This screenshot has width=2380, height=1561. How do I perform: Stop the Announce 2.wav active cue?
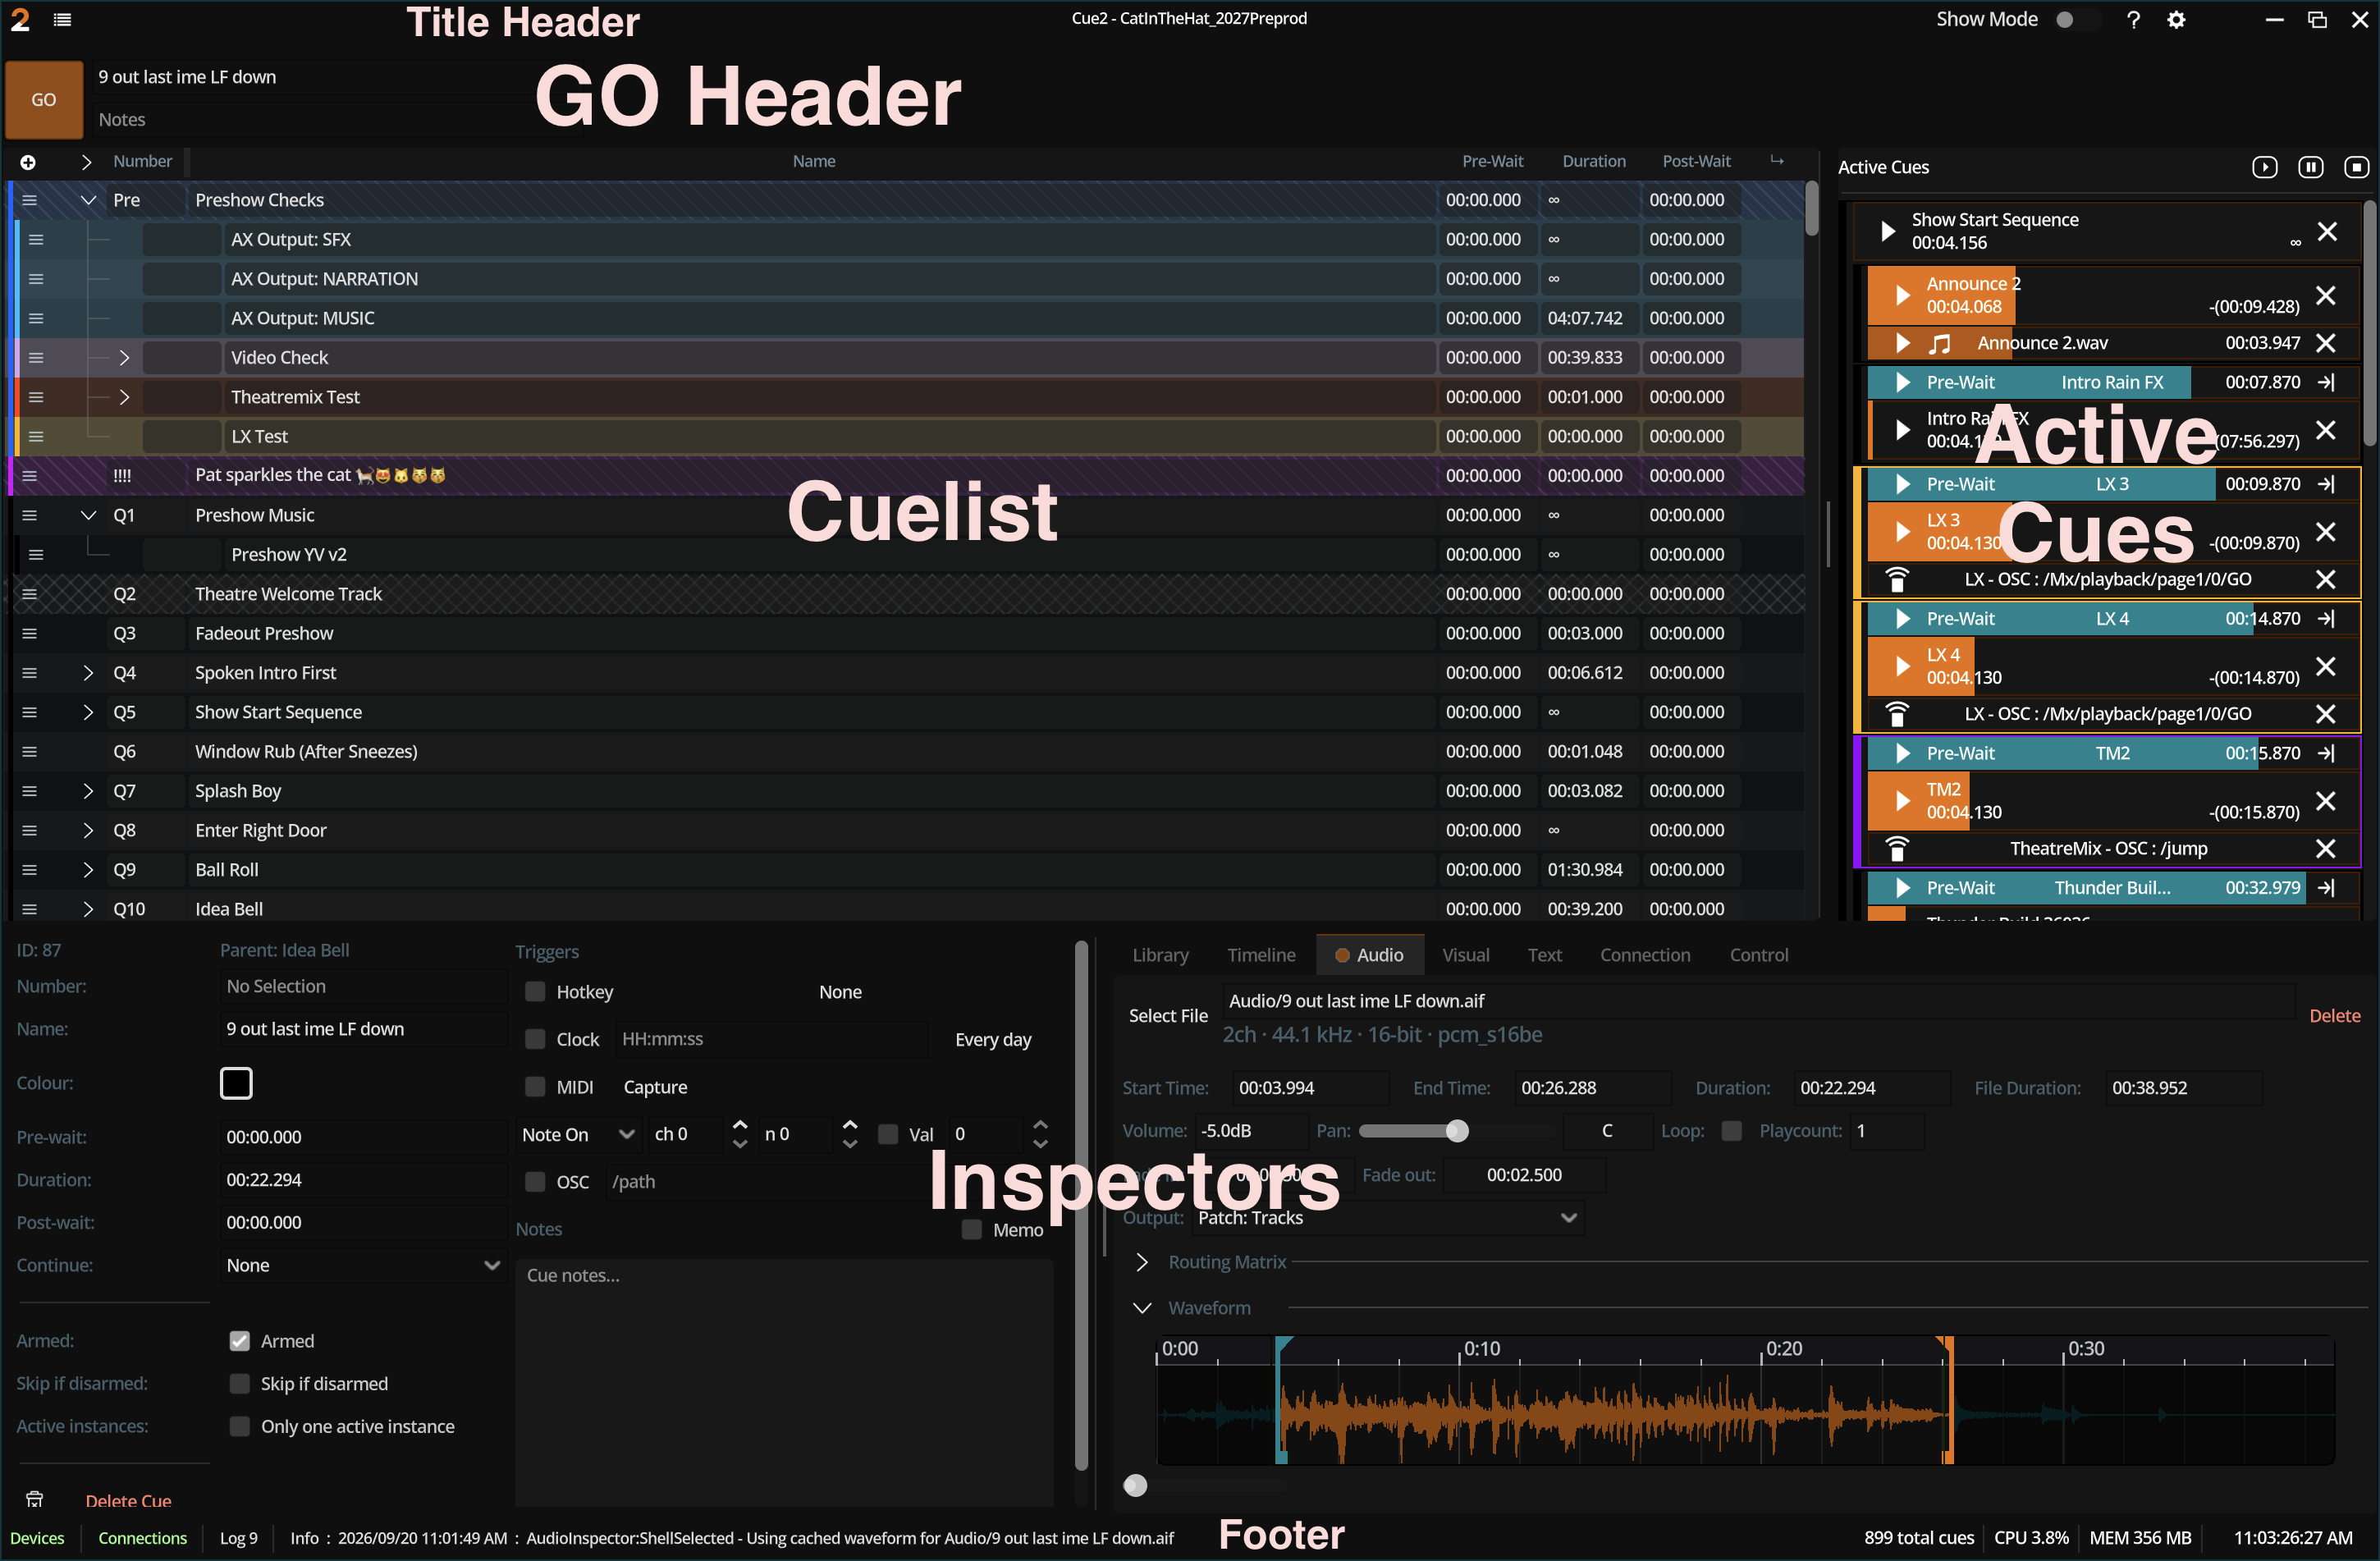[2326, 343]
